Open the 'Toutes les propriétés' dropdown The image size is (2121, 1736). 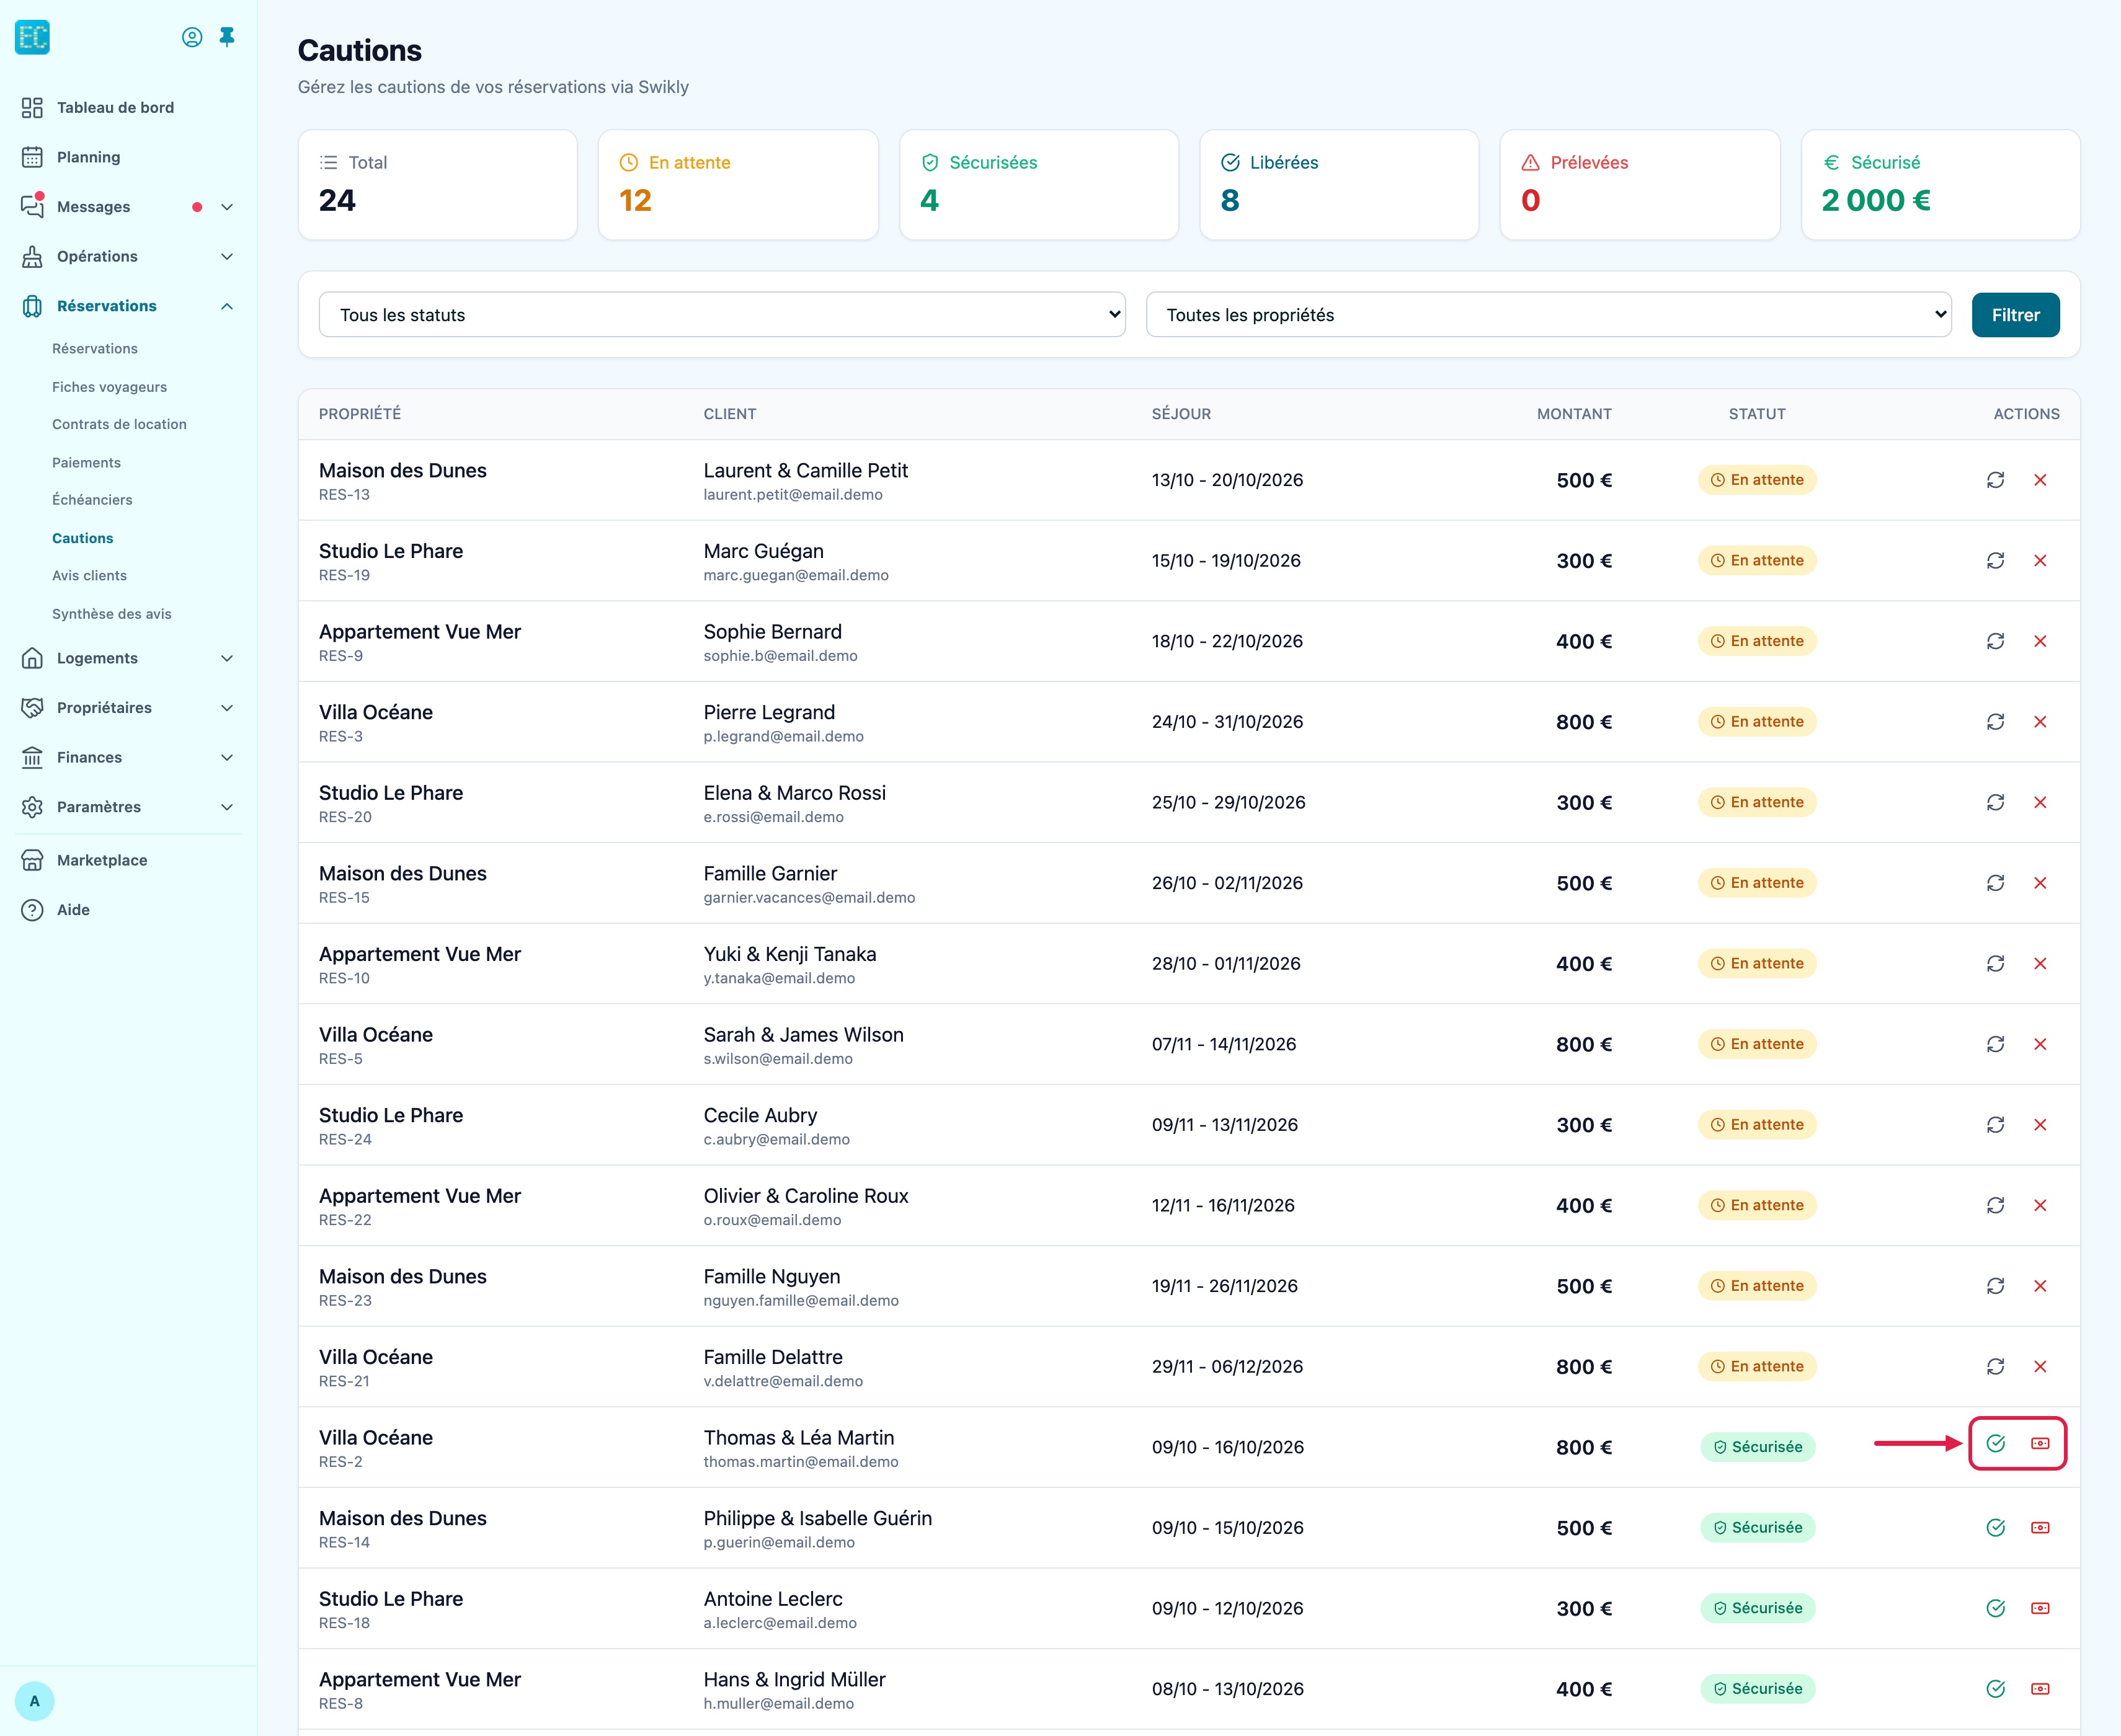[1548, 315]
